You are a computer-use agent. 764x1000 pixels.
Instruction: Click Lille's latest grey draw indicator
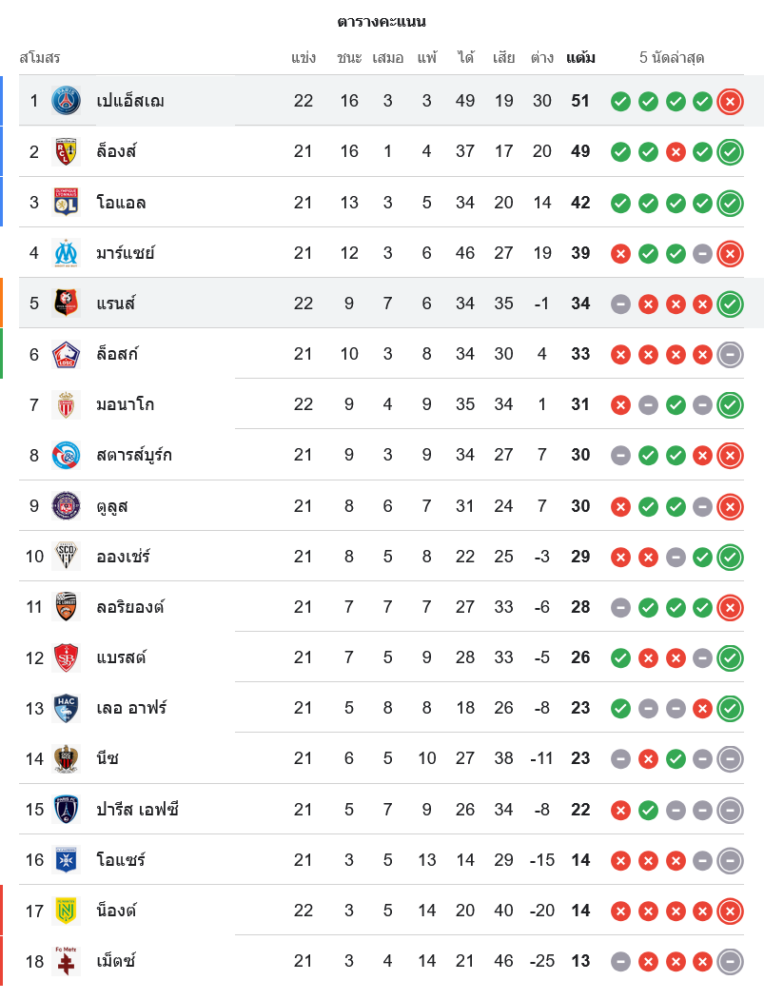click(730, 354)
